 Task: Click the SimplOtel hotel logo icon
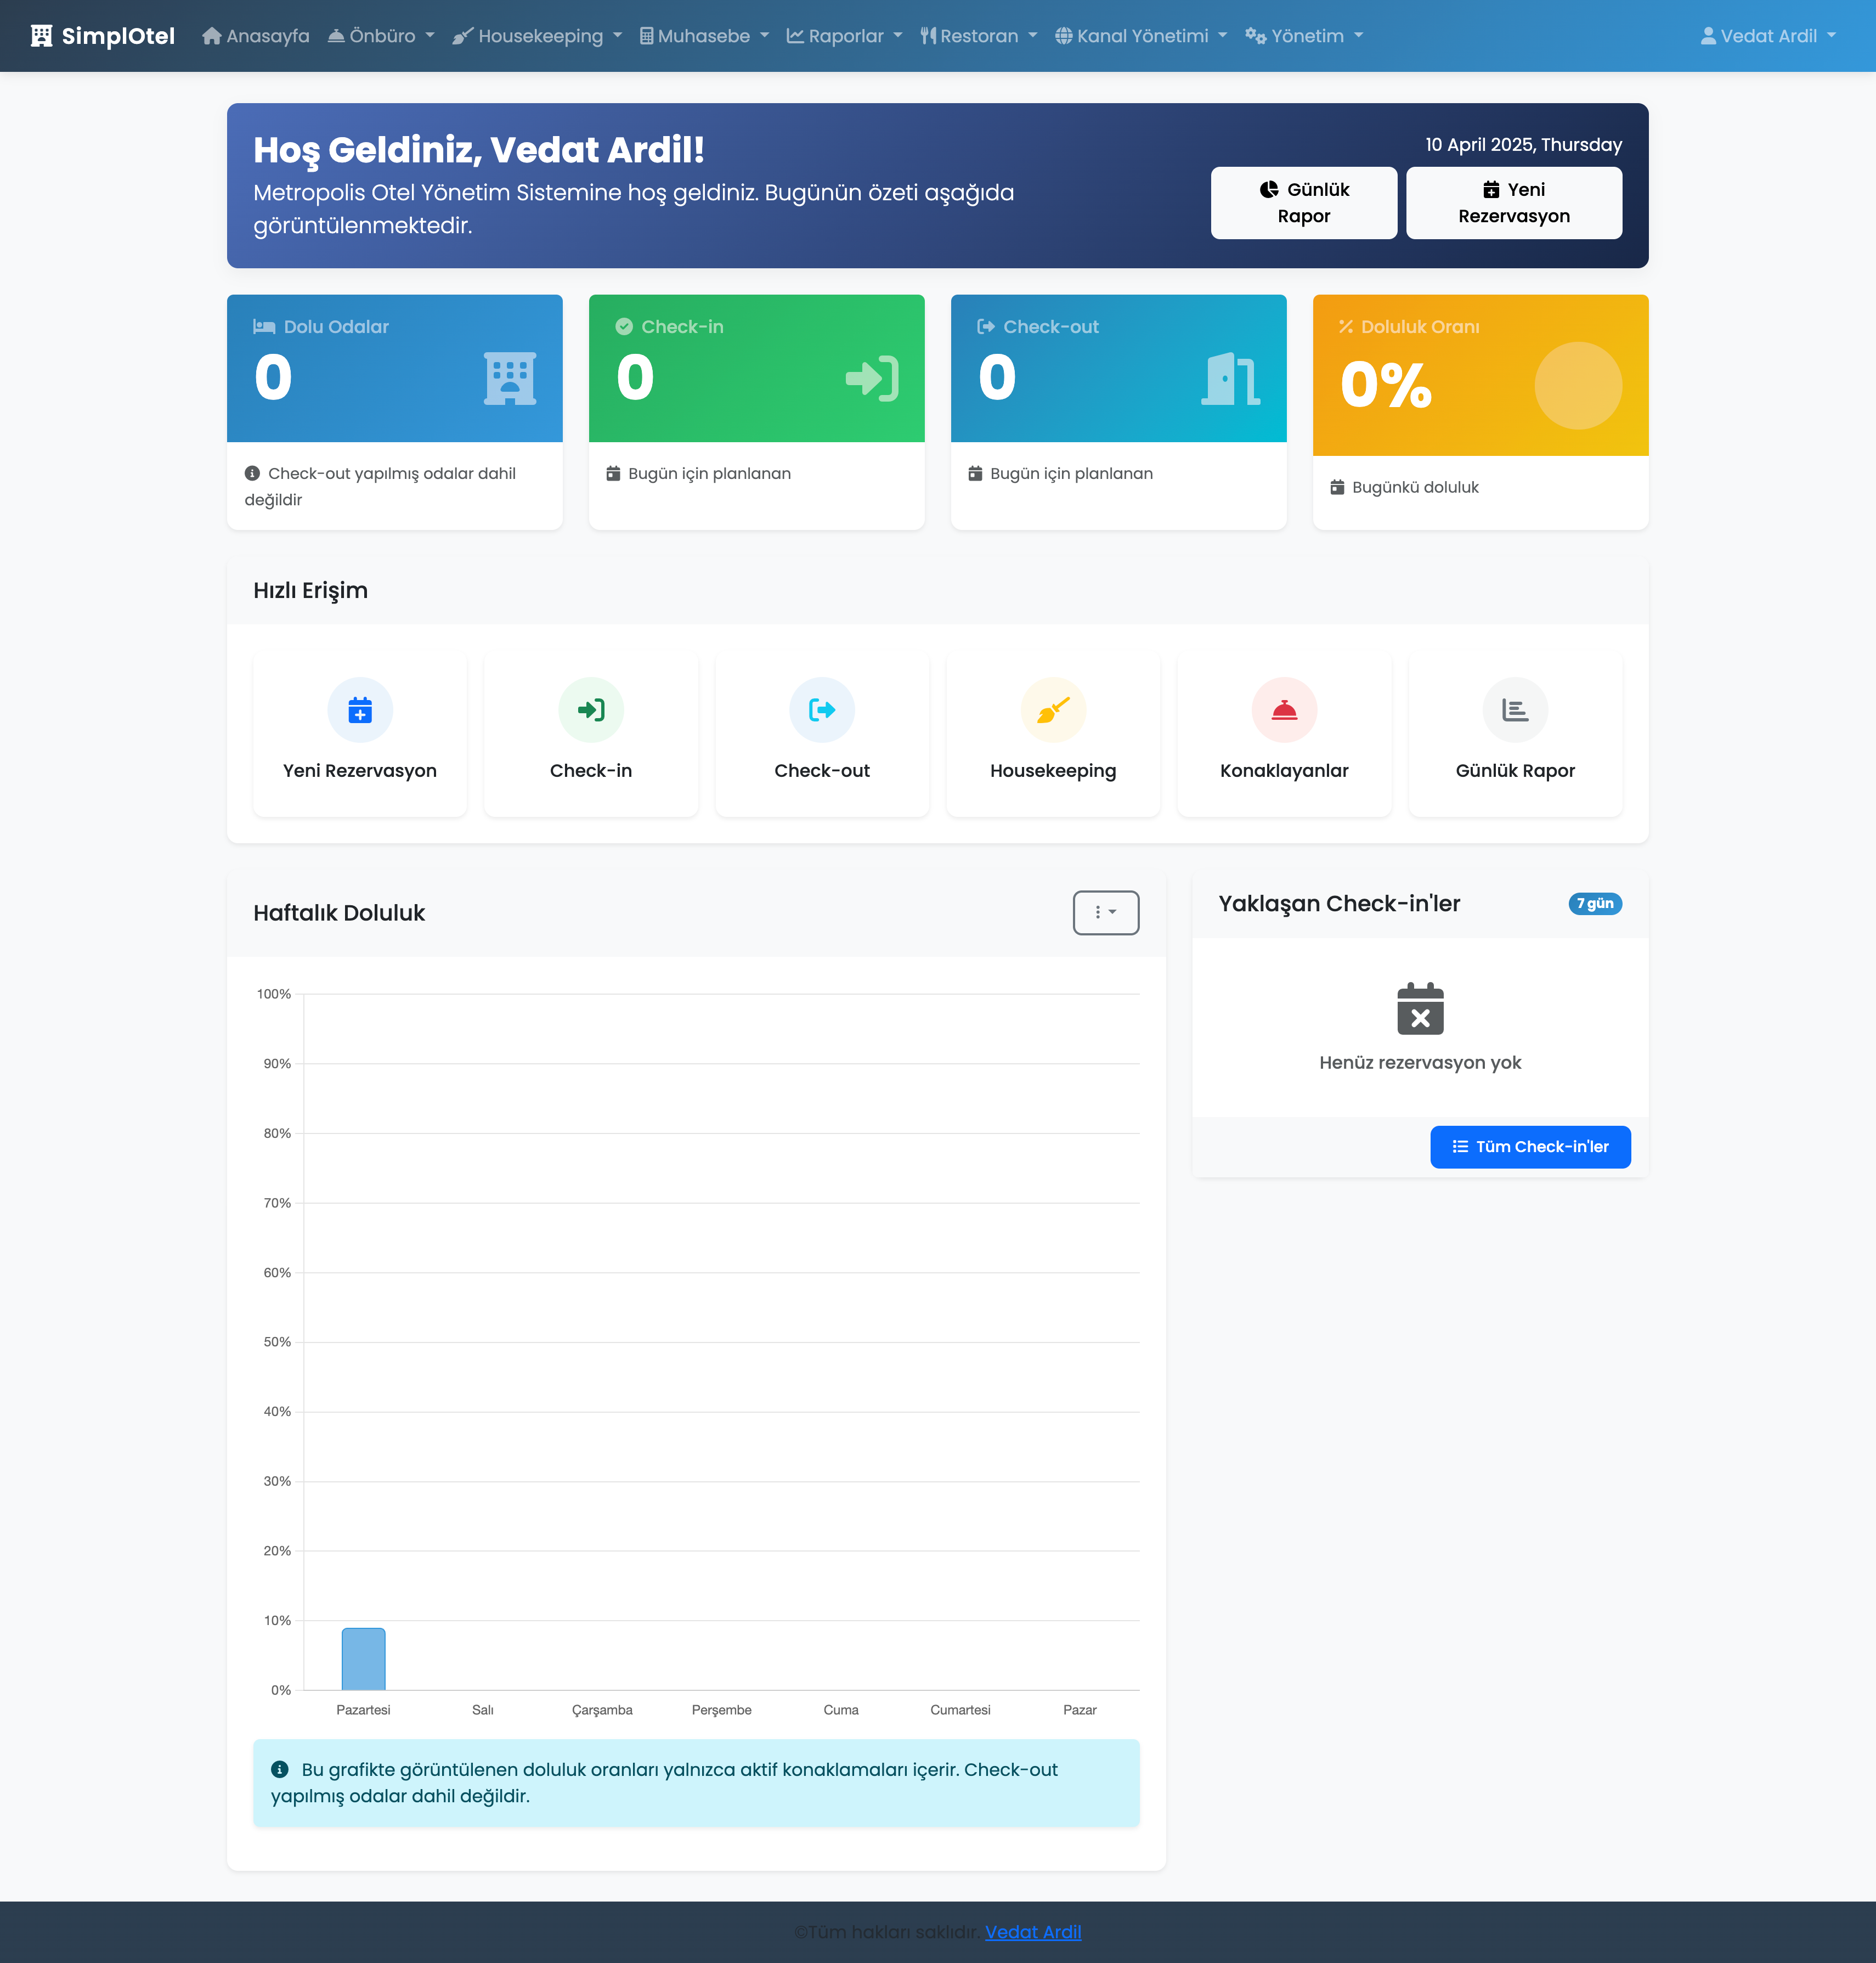(x=41, y=36)
